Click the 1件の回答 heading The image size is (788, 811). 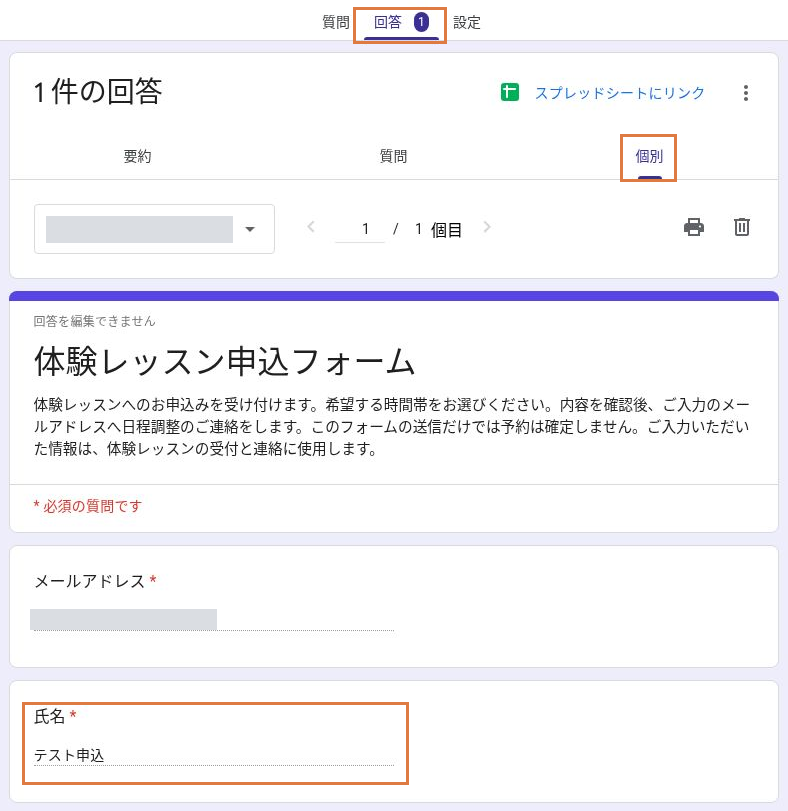click(x=97, y=92)
